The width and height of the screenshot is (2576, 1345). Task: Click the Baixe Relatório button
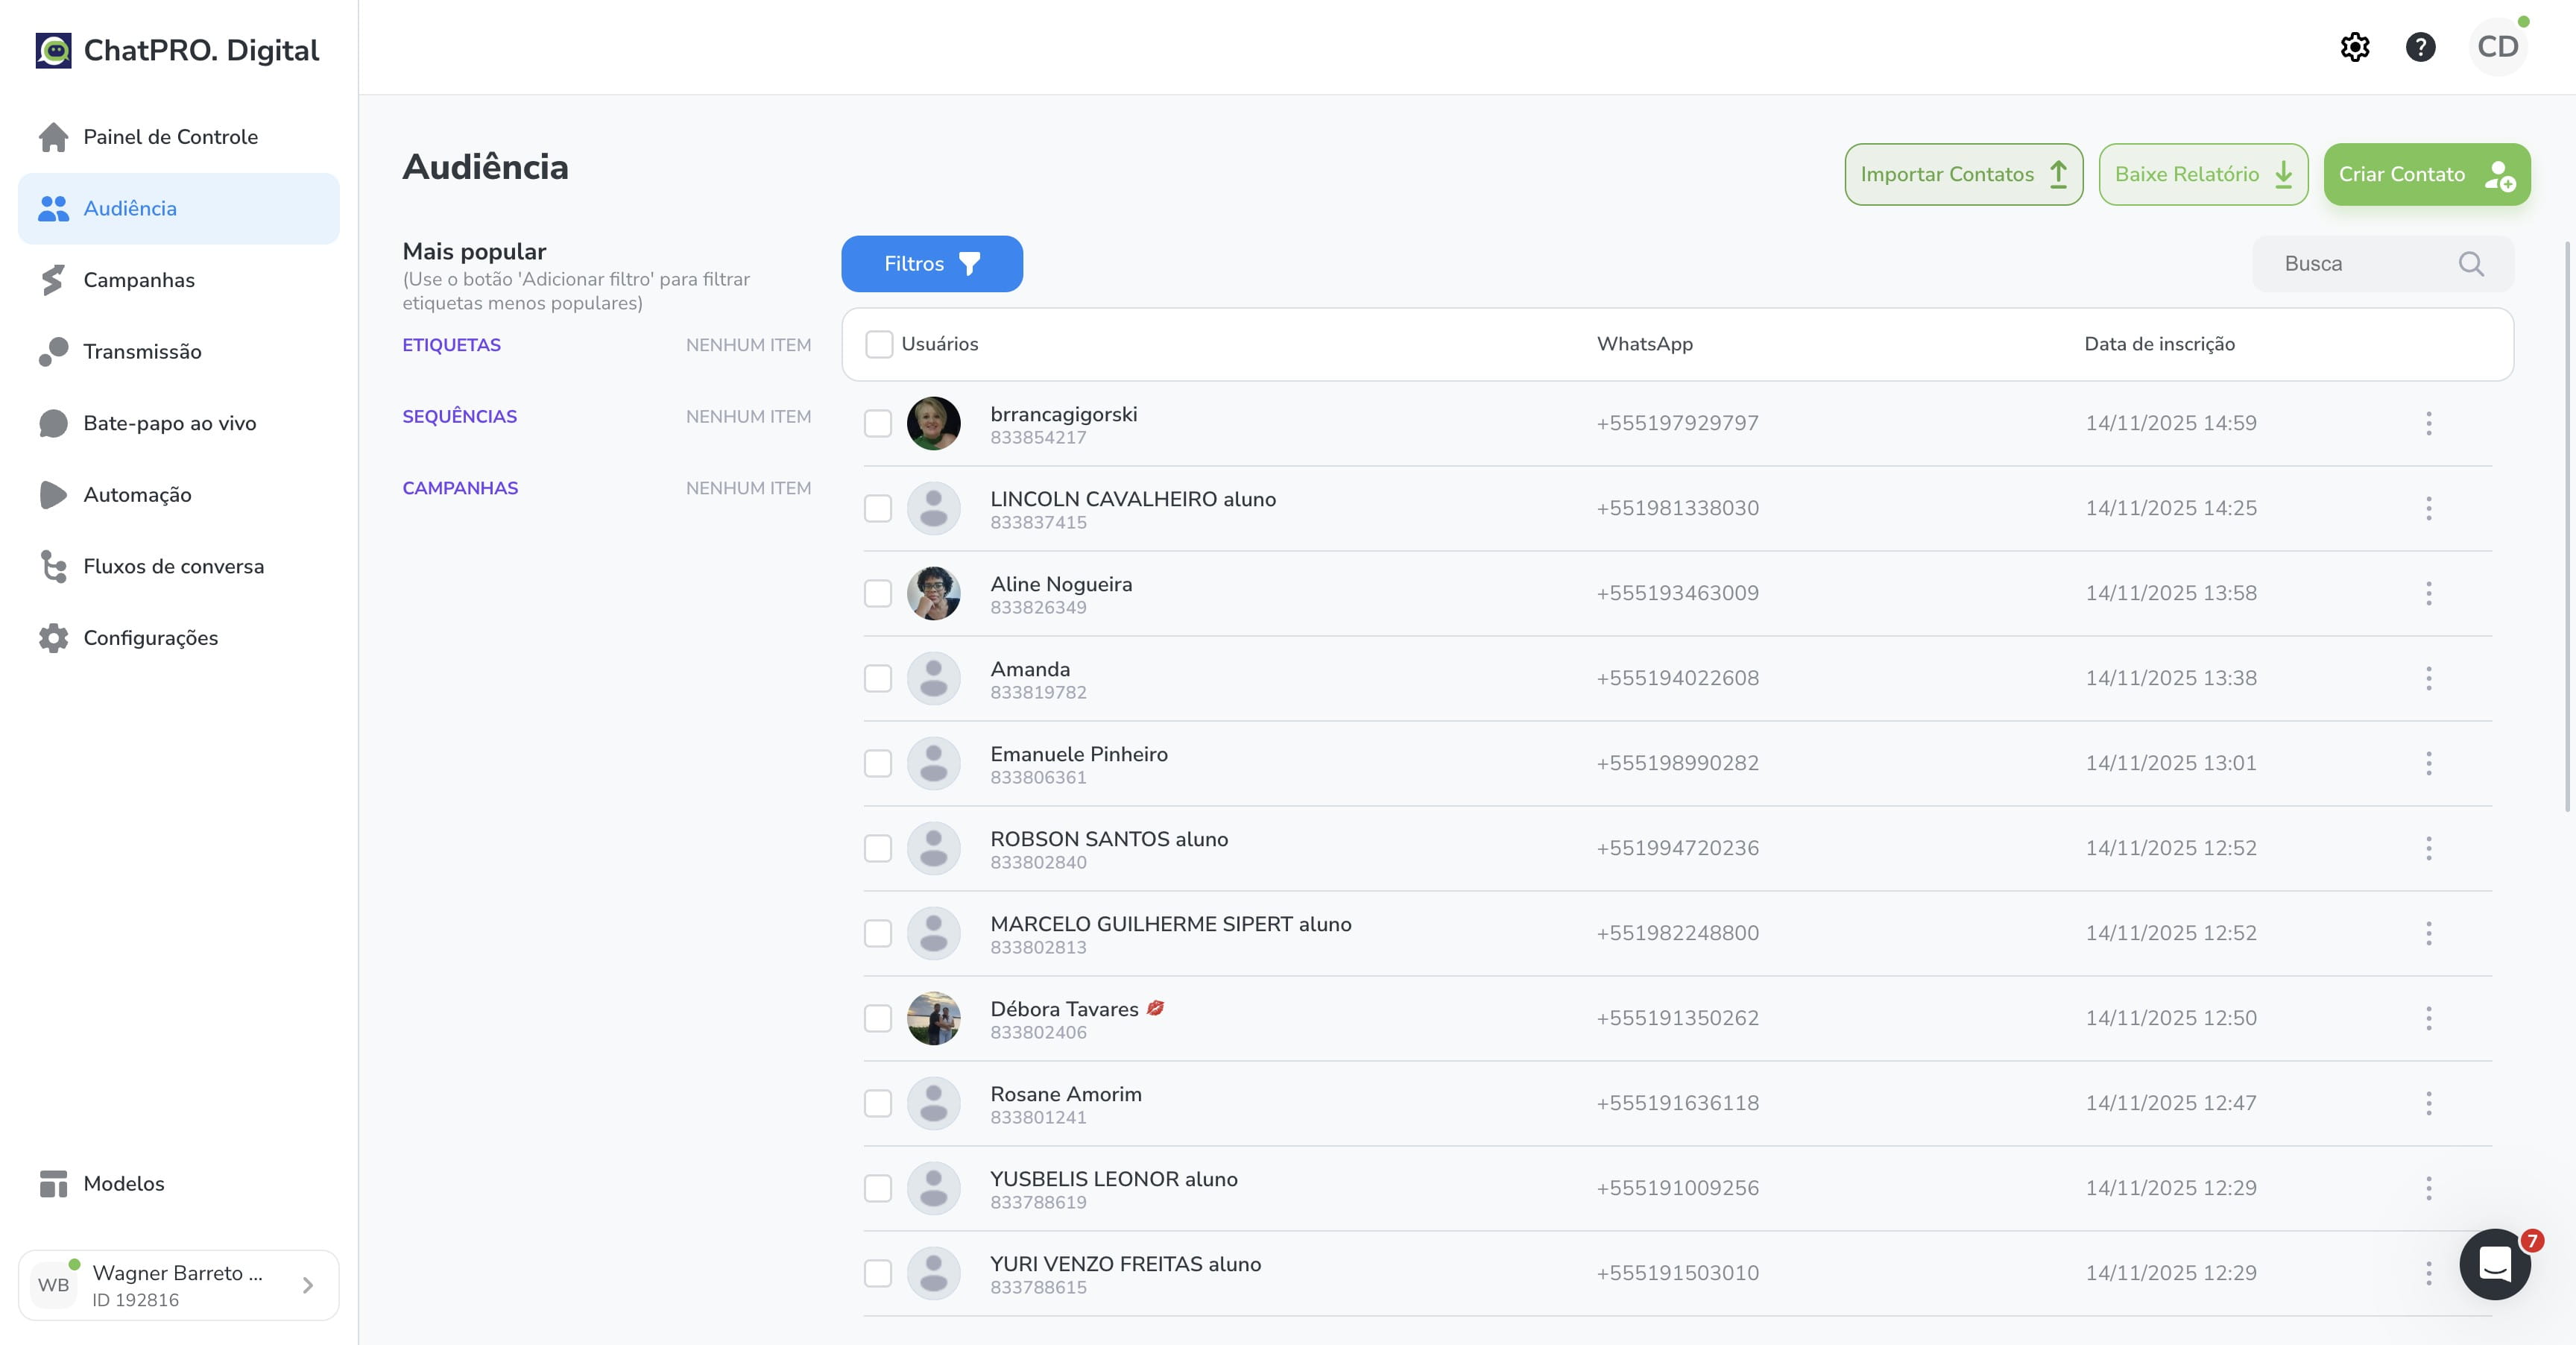pos(2204,174)
